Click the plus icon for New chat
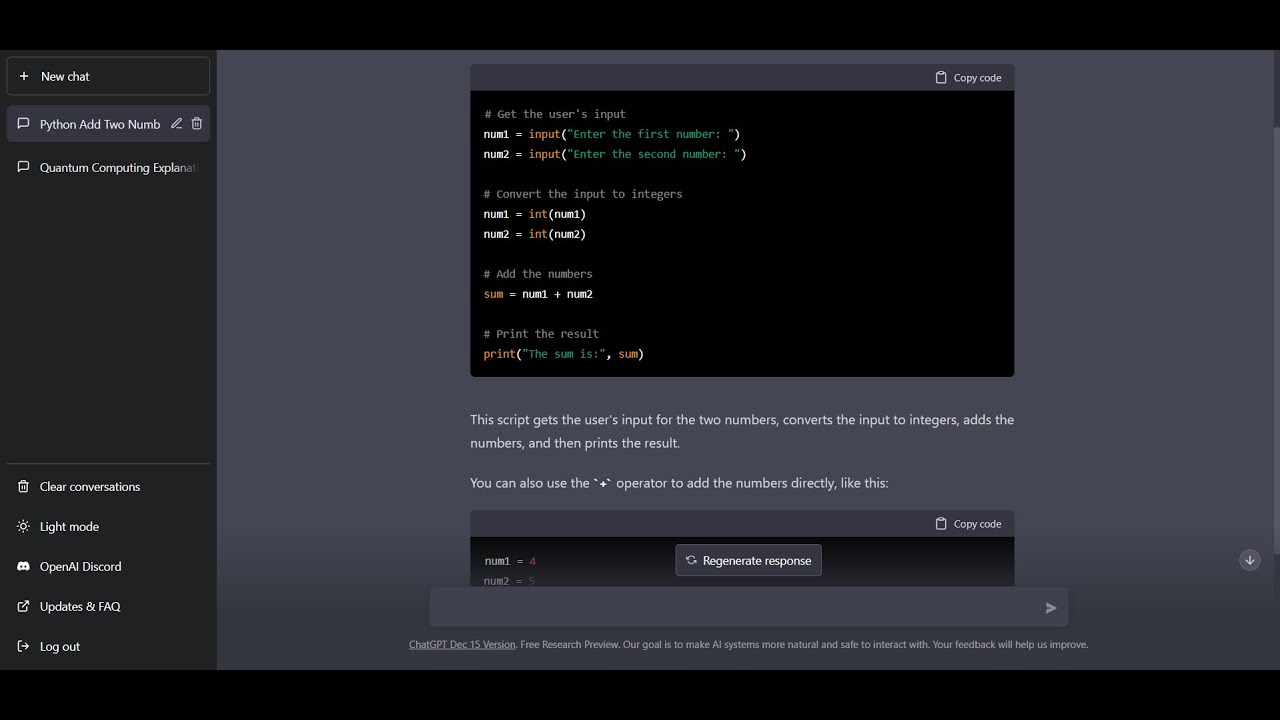 24,76
